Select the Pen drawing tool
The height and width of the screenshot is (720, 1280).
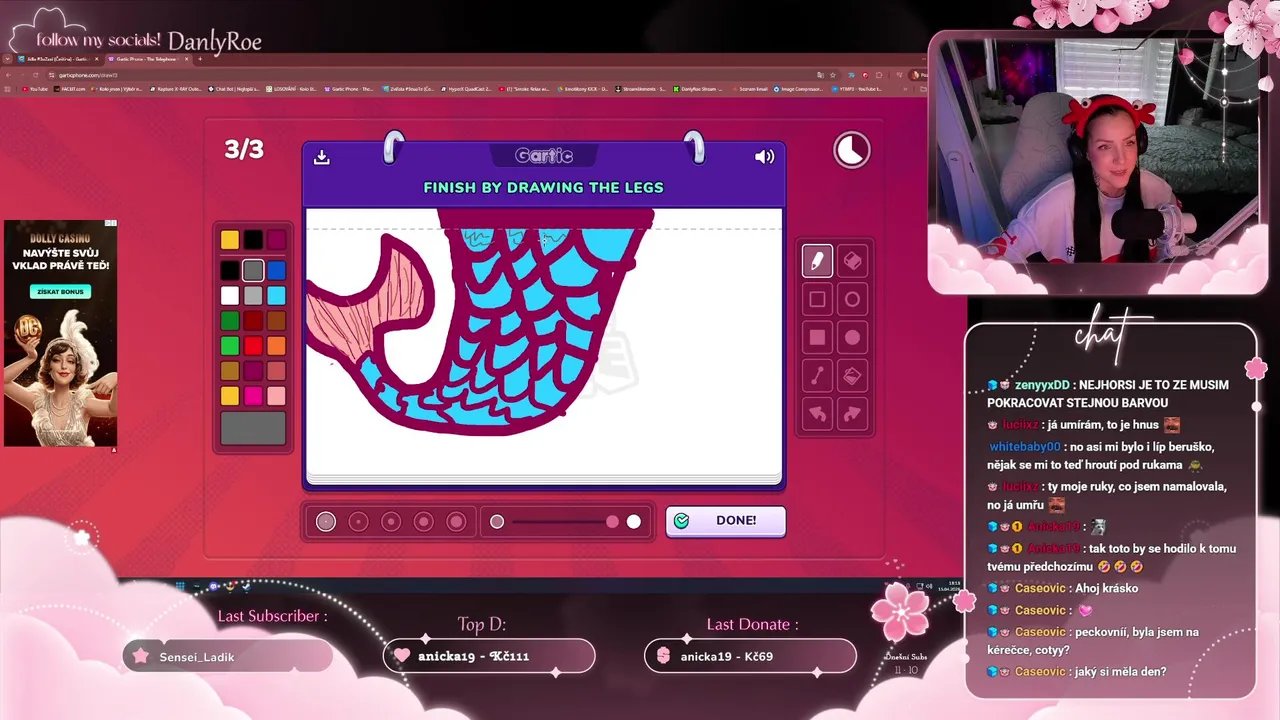[x=817, y=261]
